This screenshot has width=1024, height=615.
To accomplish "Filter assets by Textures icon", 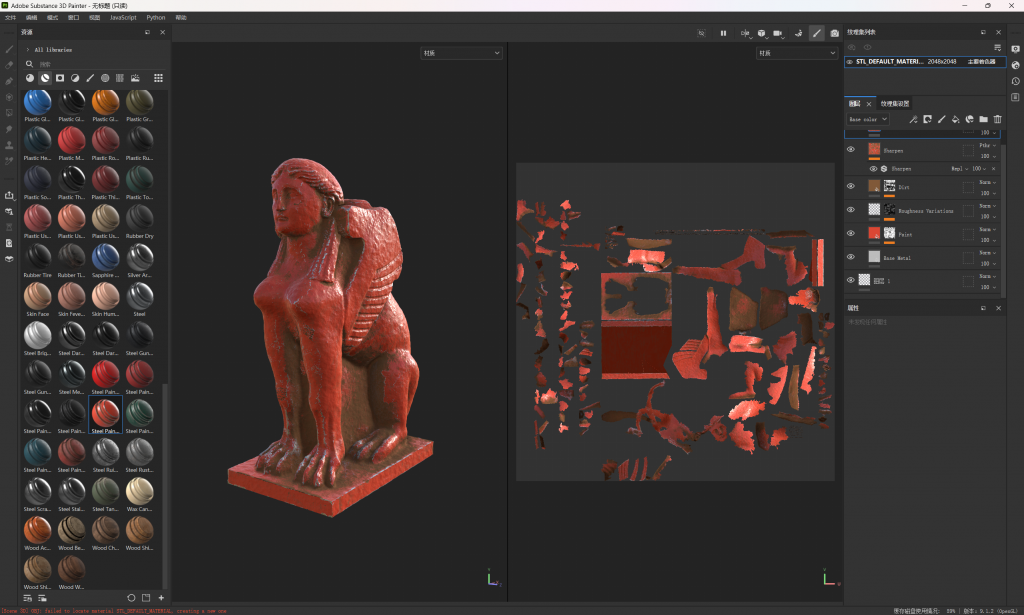I will (120, 78).
